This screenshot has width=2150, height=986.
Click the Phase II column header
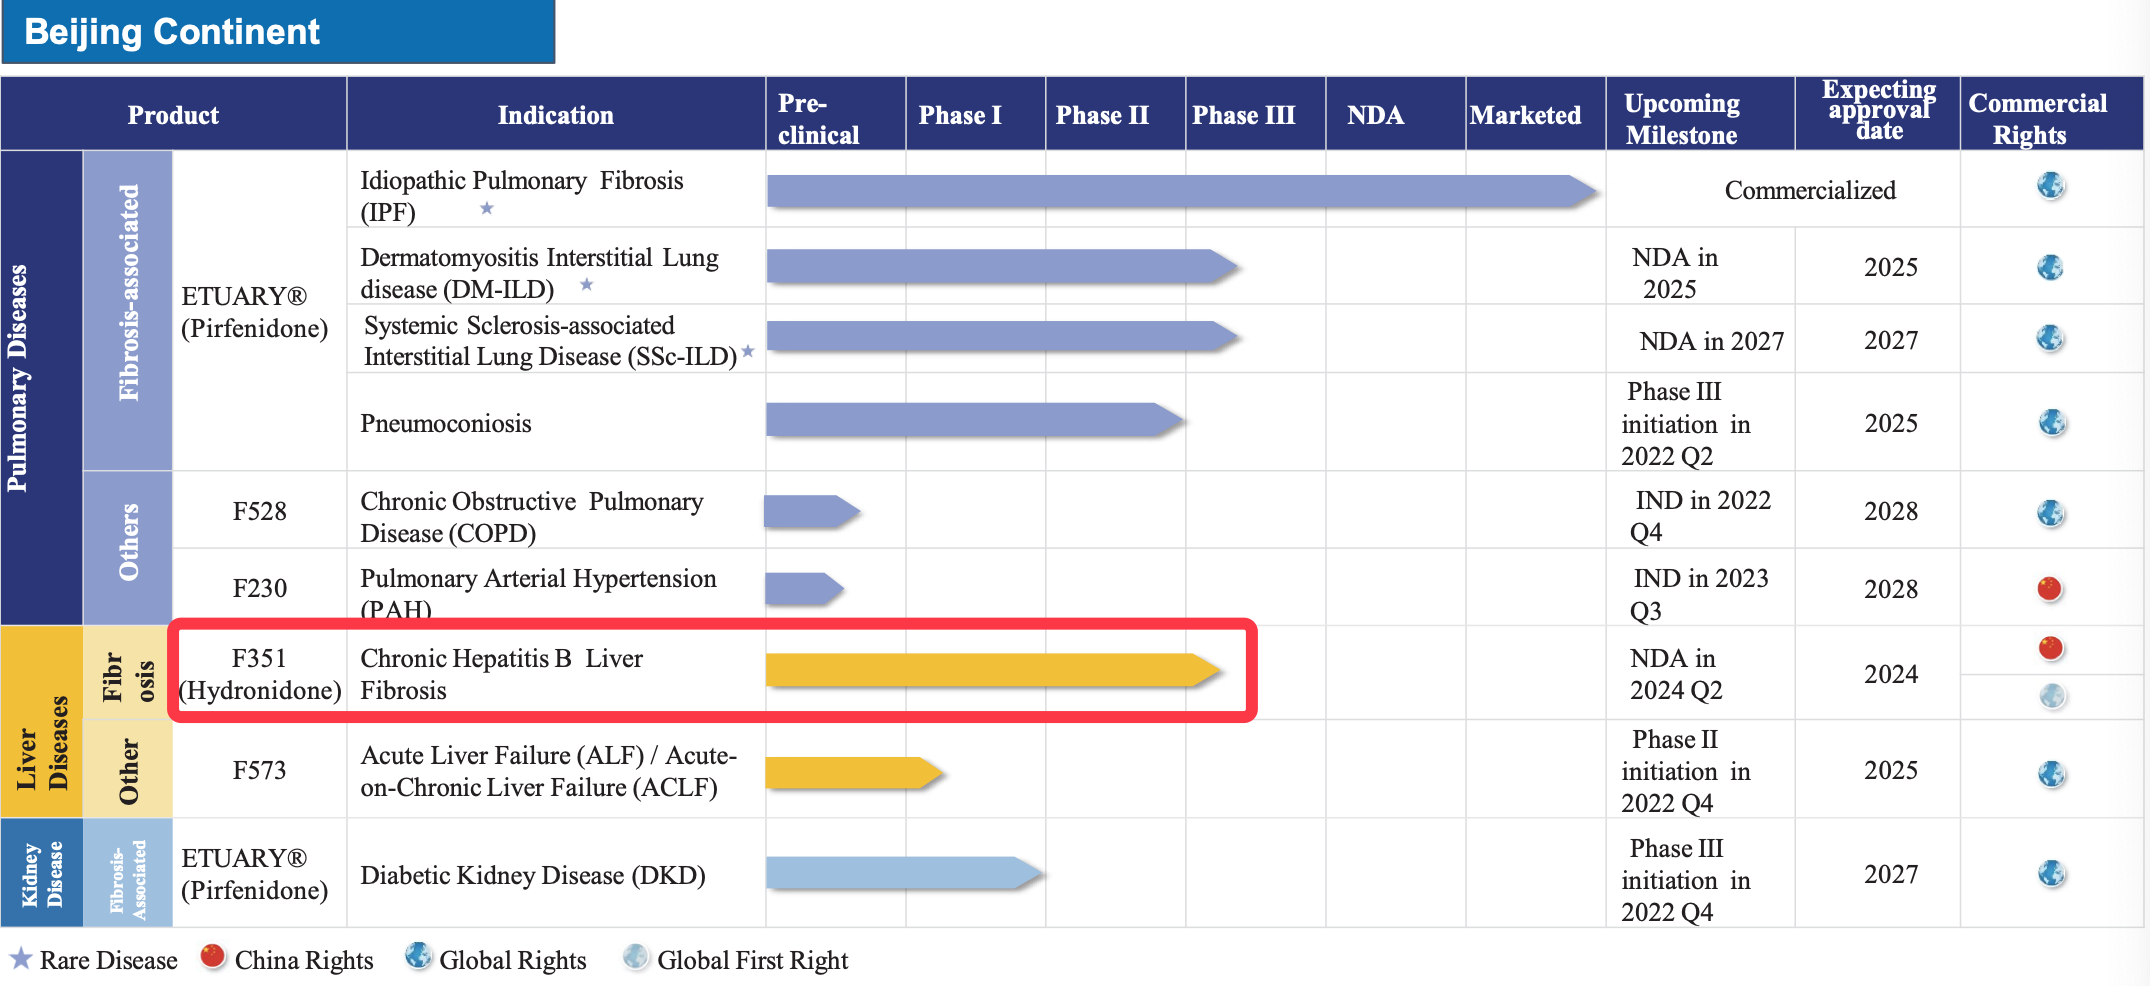coord(1116,114)
